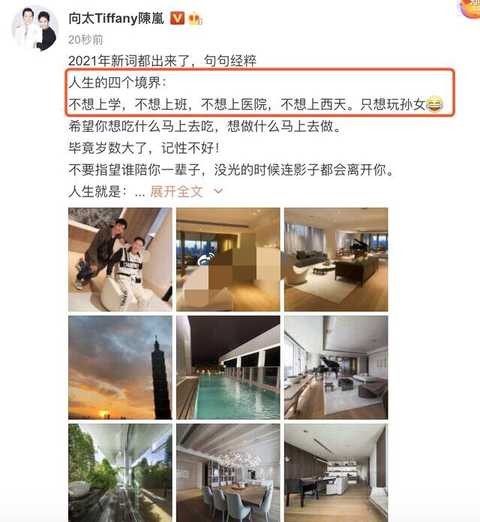The width and height of the screenshot is (480, 522).
Task: Click the membership crown badge icon
Action: point(195,19)
